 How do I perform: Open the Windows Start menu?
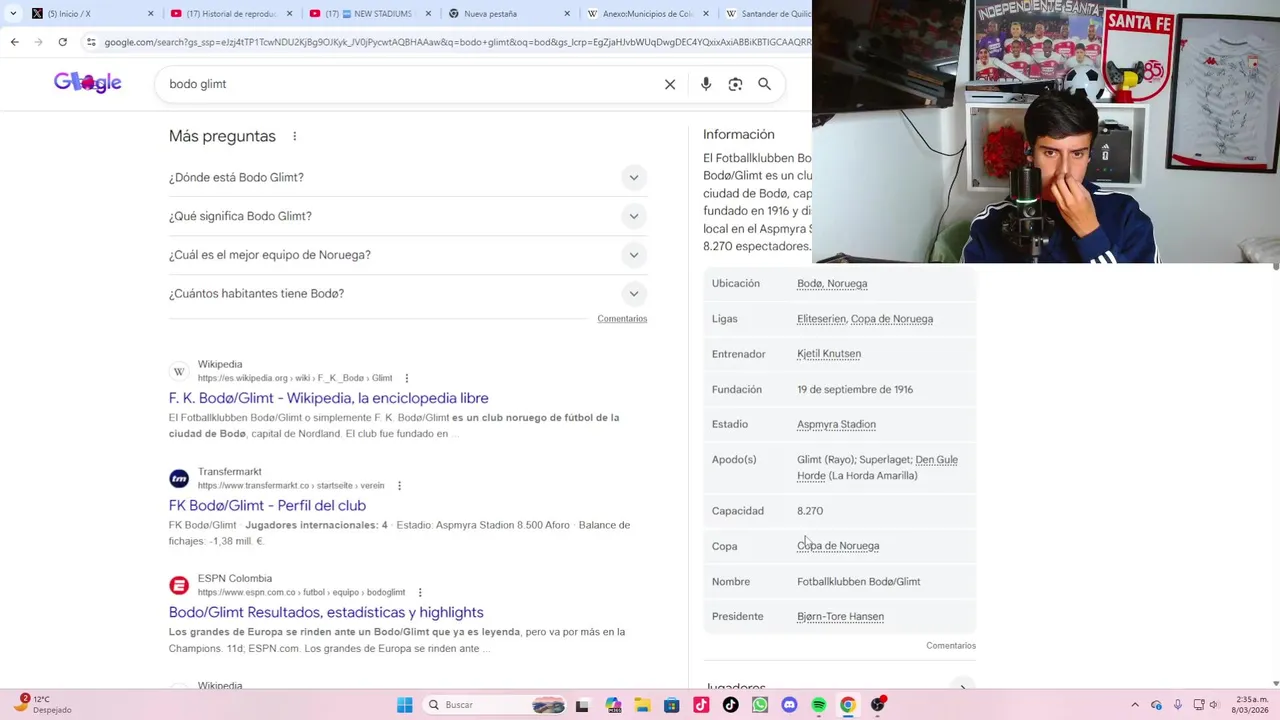404,705
